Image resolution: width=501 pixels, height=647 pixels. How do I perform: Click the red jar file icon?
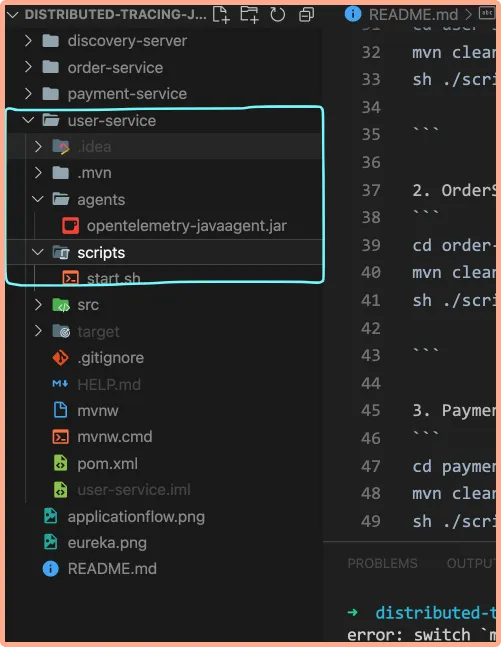(x=71, y=226)
